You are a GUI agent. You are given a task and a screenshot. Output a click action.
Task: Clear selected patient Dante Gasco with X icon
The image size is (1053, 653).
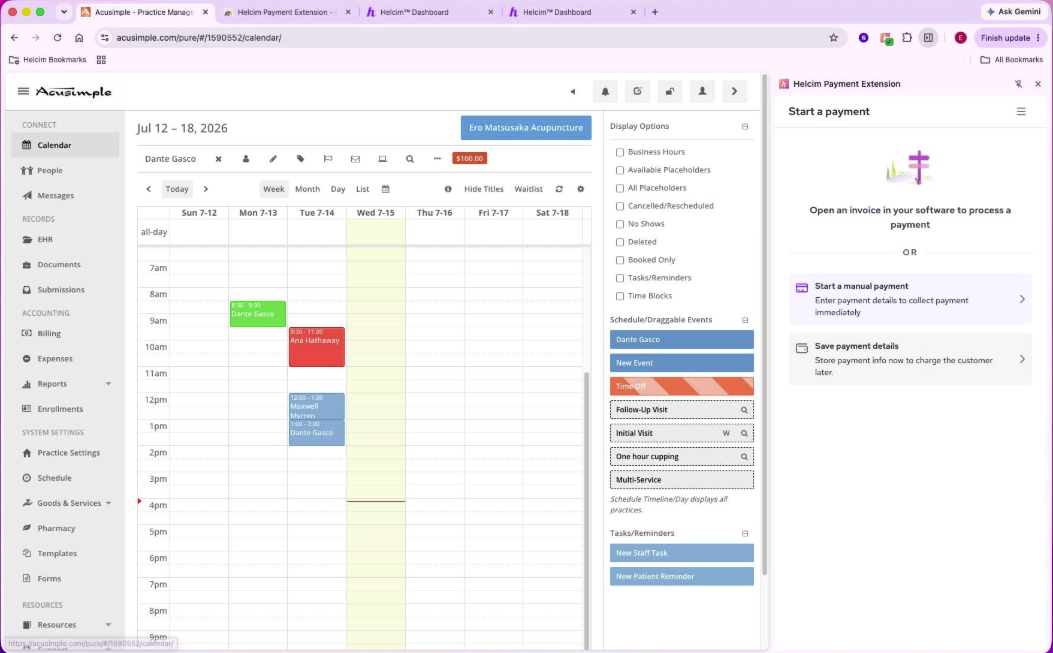pos(218,159)
